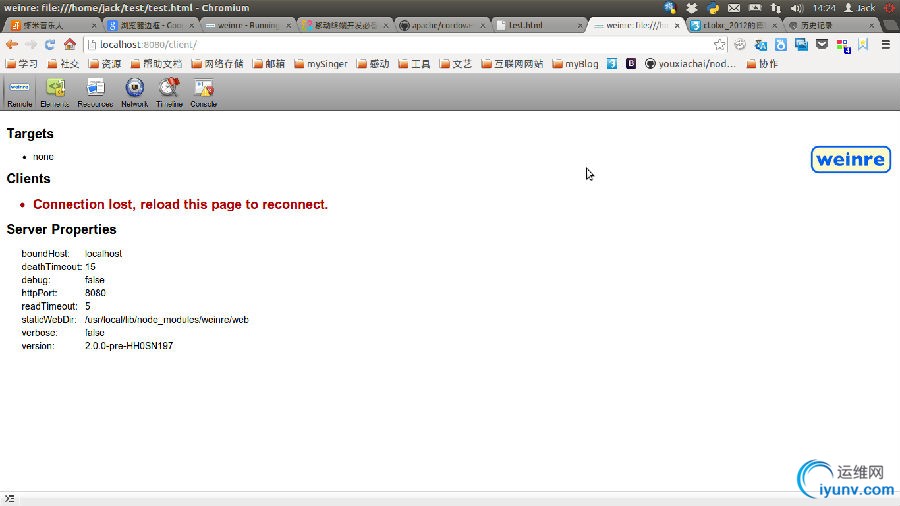Open the myBlog bookmarks folder
Image resolution: width=900 pixels, height=506 pixels.
[576, 64]
